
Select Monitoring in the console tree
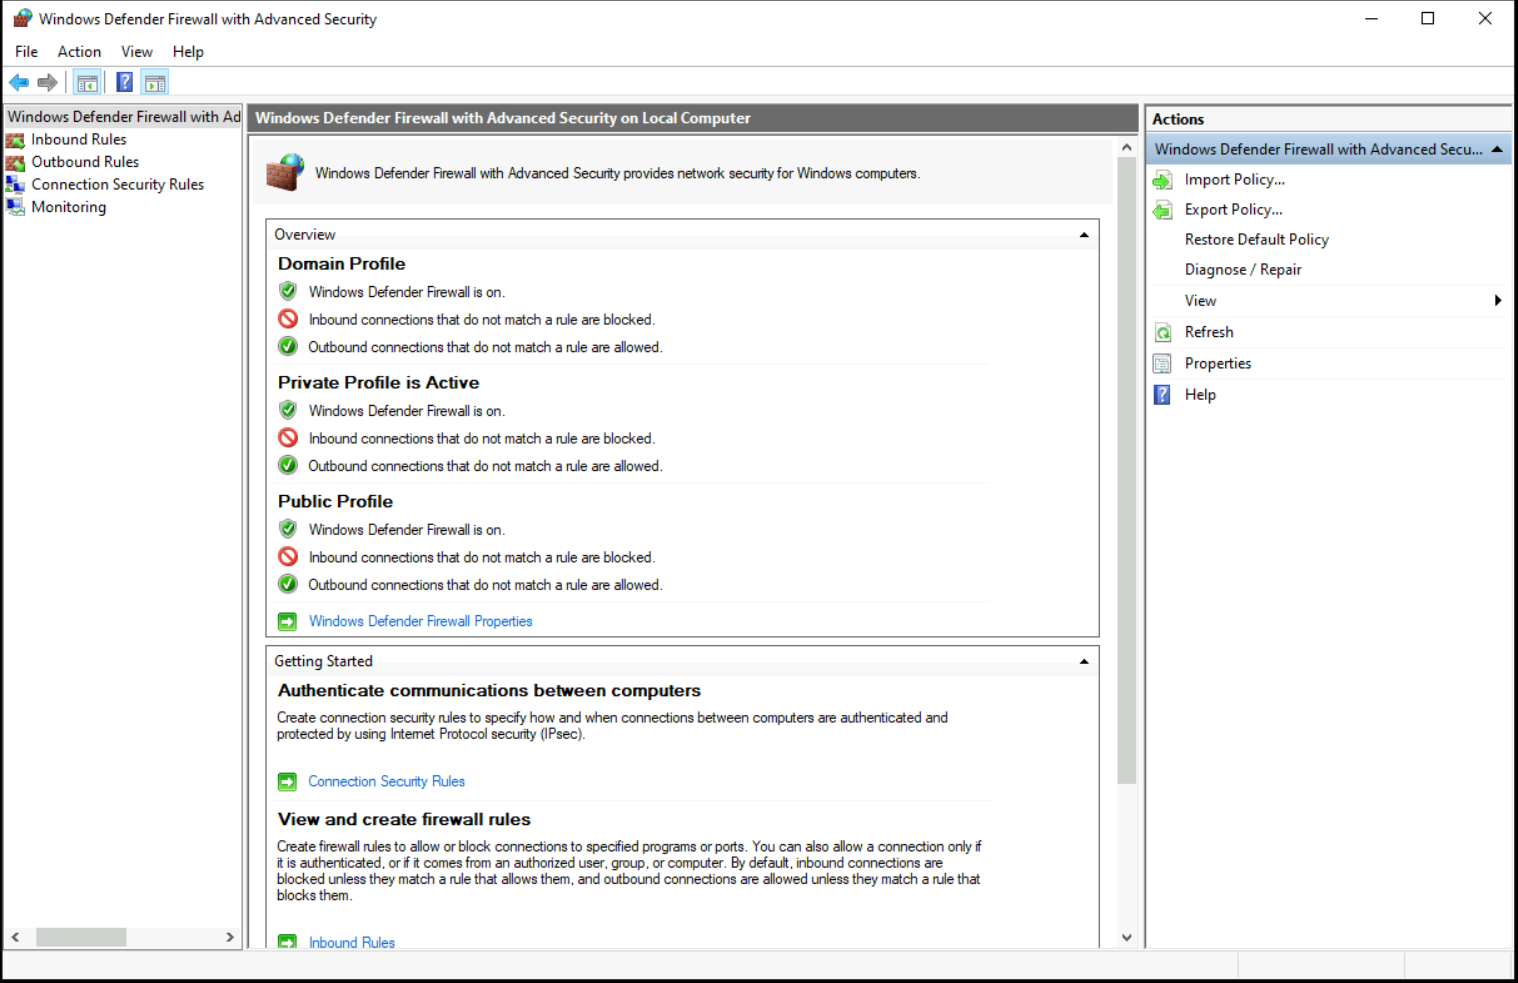[68, 207]
